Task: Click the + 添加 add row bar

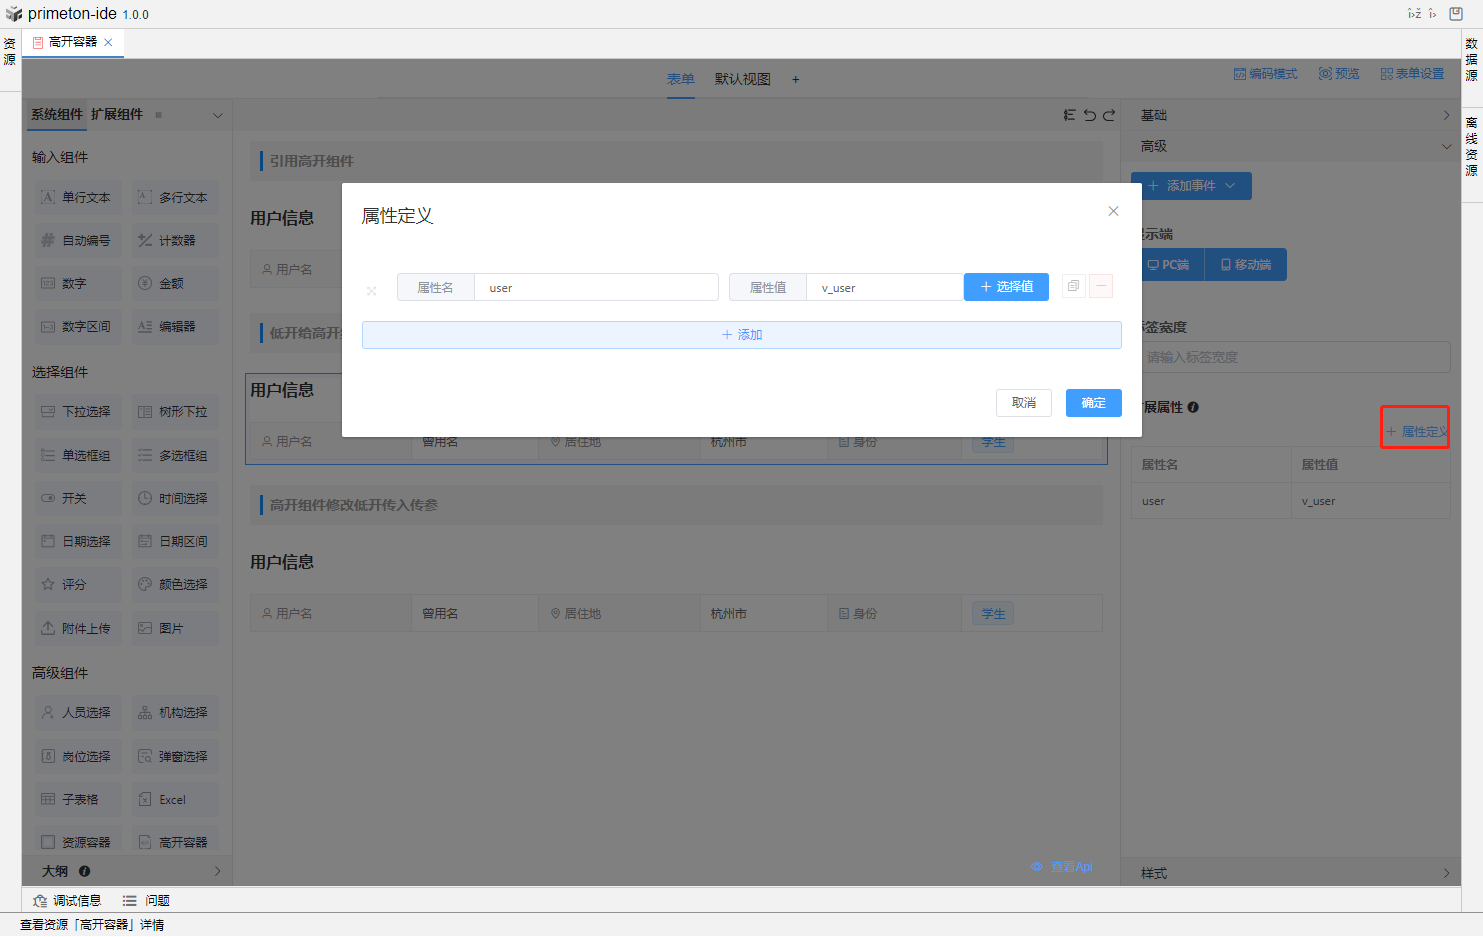Action: click(741, 335)
